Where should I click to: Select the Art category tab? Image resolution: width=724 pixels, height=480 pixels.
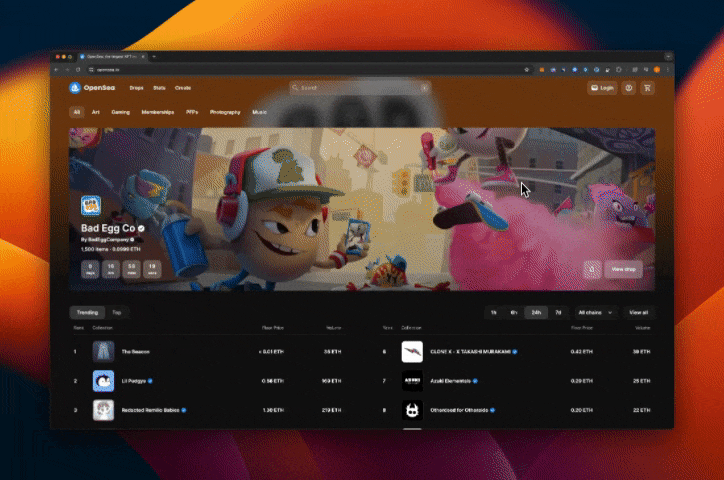[x=96, y=112]
